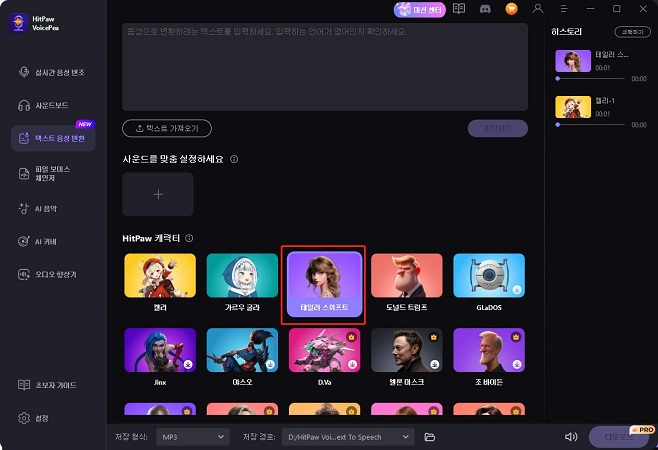Select 사운드보드 in the sidebar
This screenshot has width=658, height=450.
(x=53, y=105)
